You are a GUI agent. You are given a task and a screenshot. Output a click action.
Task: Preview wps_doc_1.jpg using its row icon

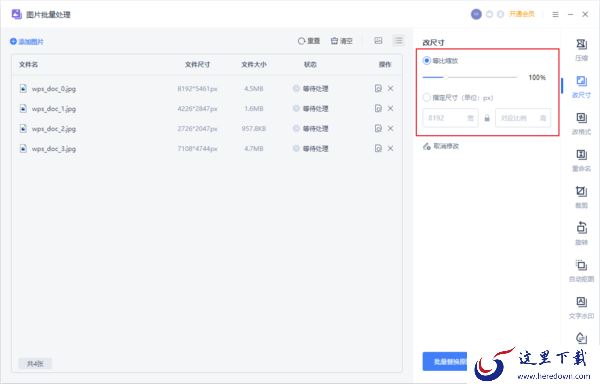(x=378, y=108)
